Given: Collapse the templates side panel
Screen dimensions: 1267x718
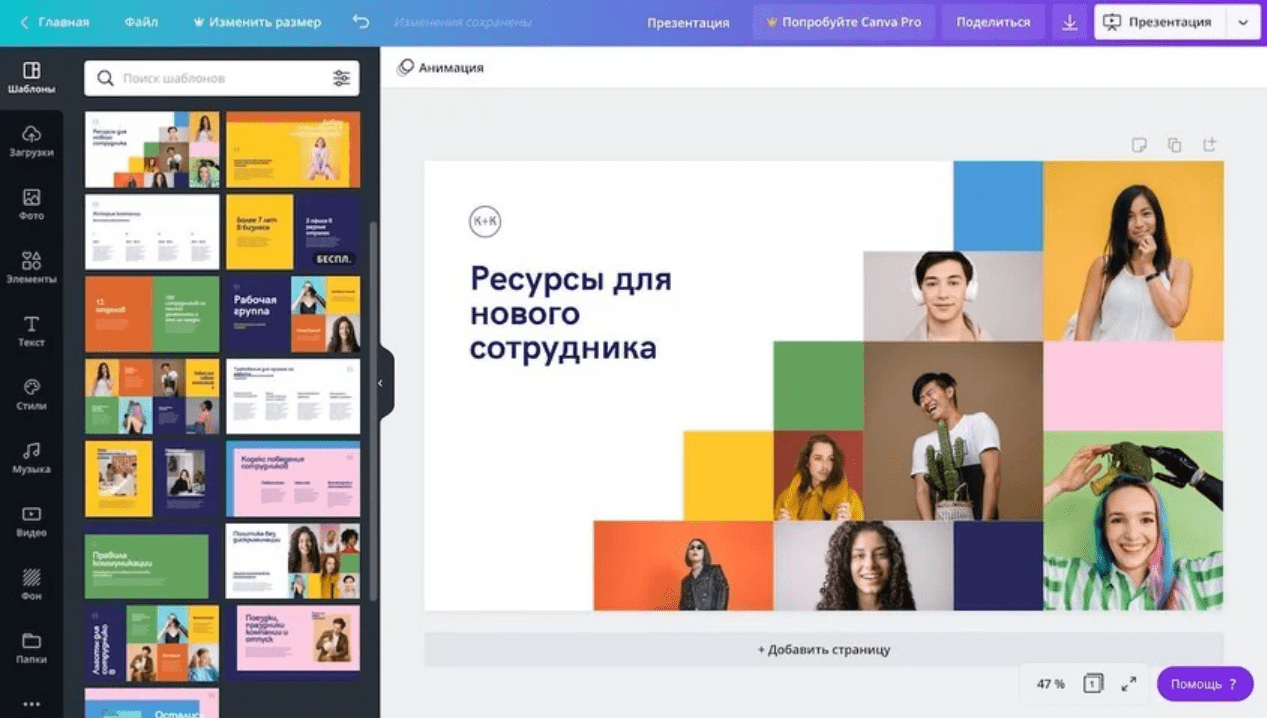Looking at the screenshot, I should coord(380,383).
